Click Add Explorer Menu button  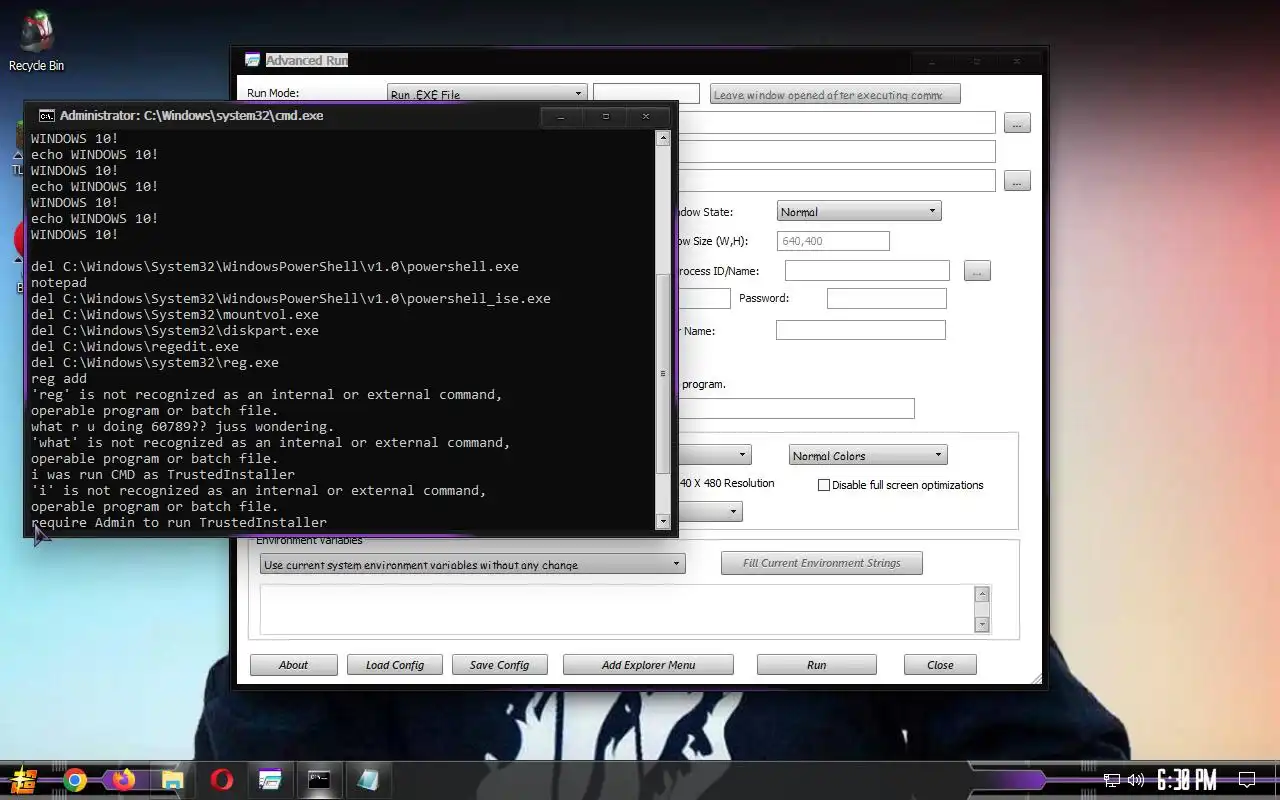pos(648,665)
